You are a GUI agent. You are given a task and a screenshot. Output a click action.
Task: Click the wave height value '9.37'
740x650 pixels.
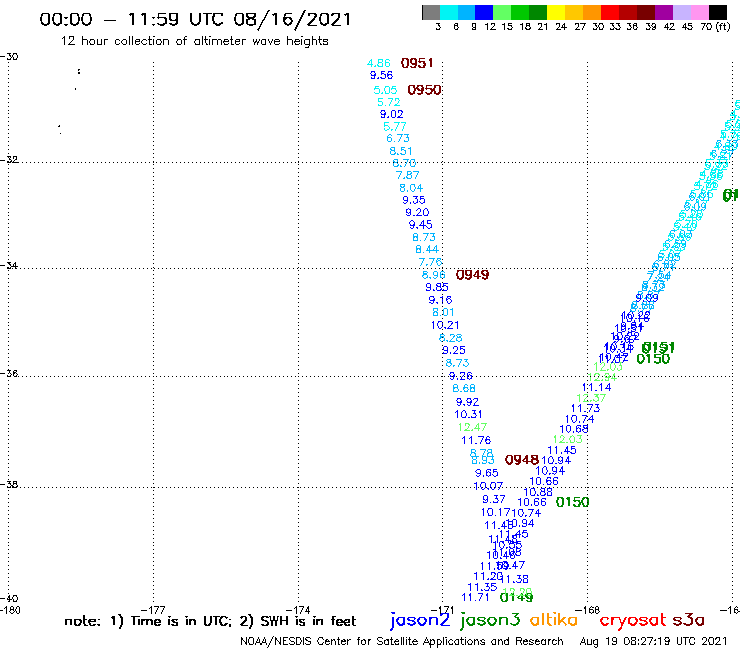(494, 499)
